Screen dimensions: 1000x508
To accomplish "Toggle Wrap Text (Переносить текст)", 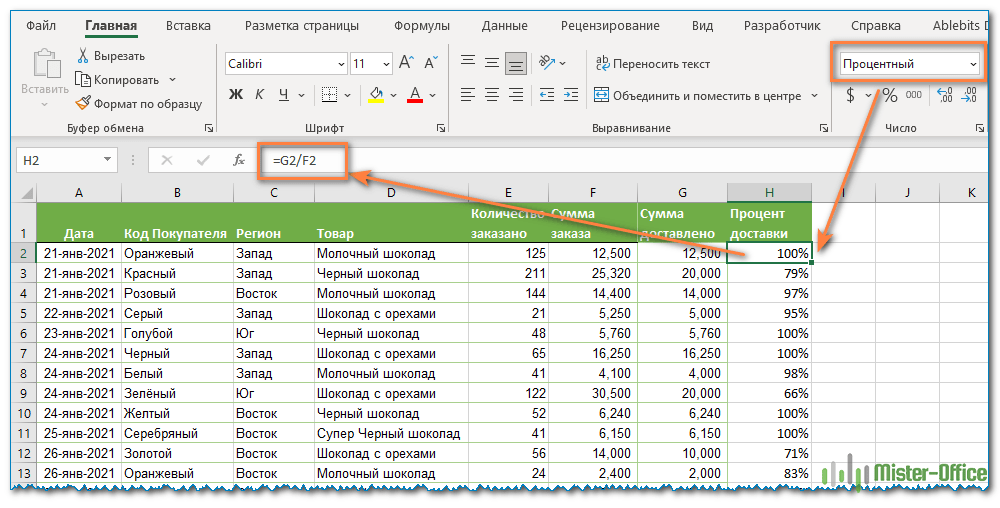I will [x=652, y=64].
